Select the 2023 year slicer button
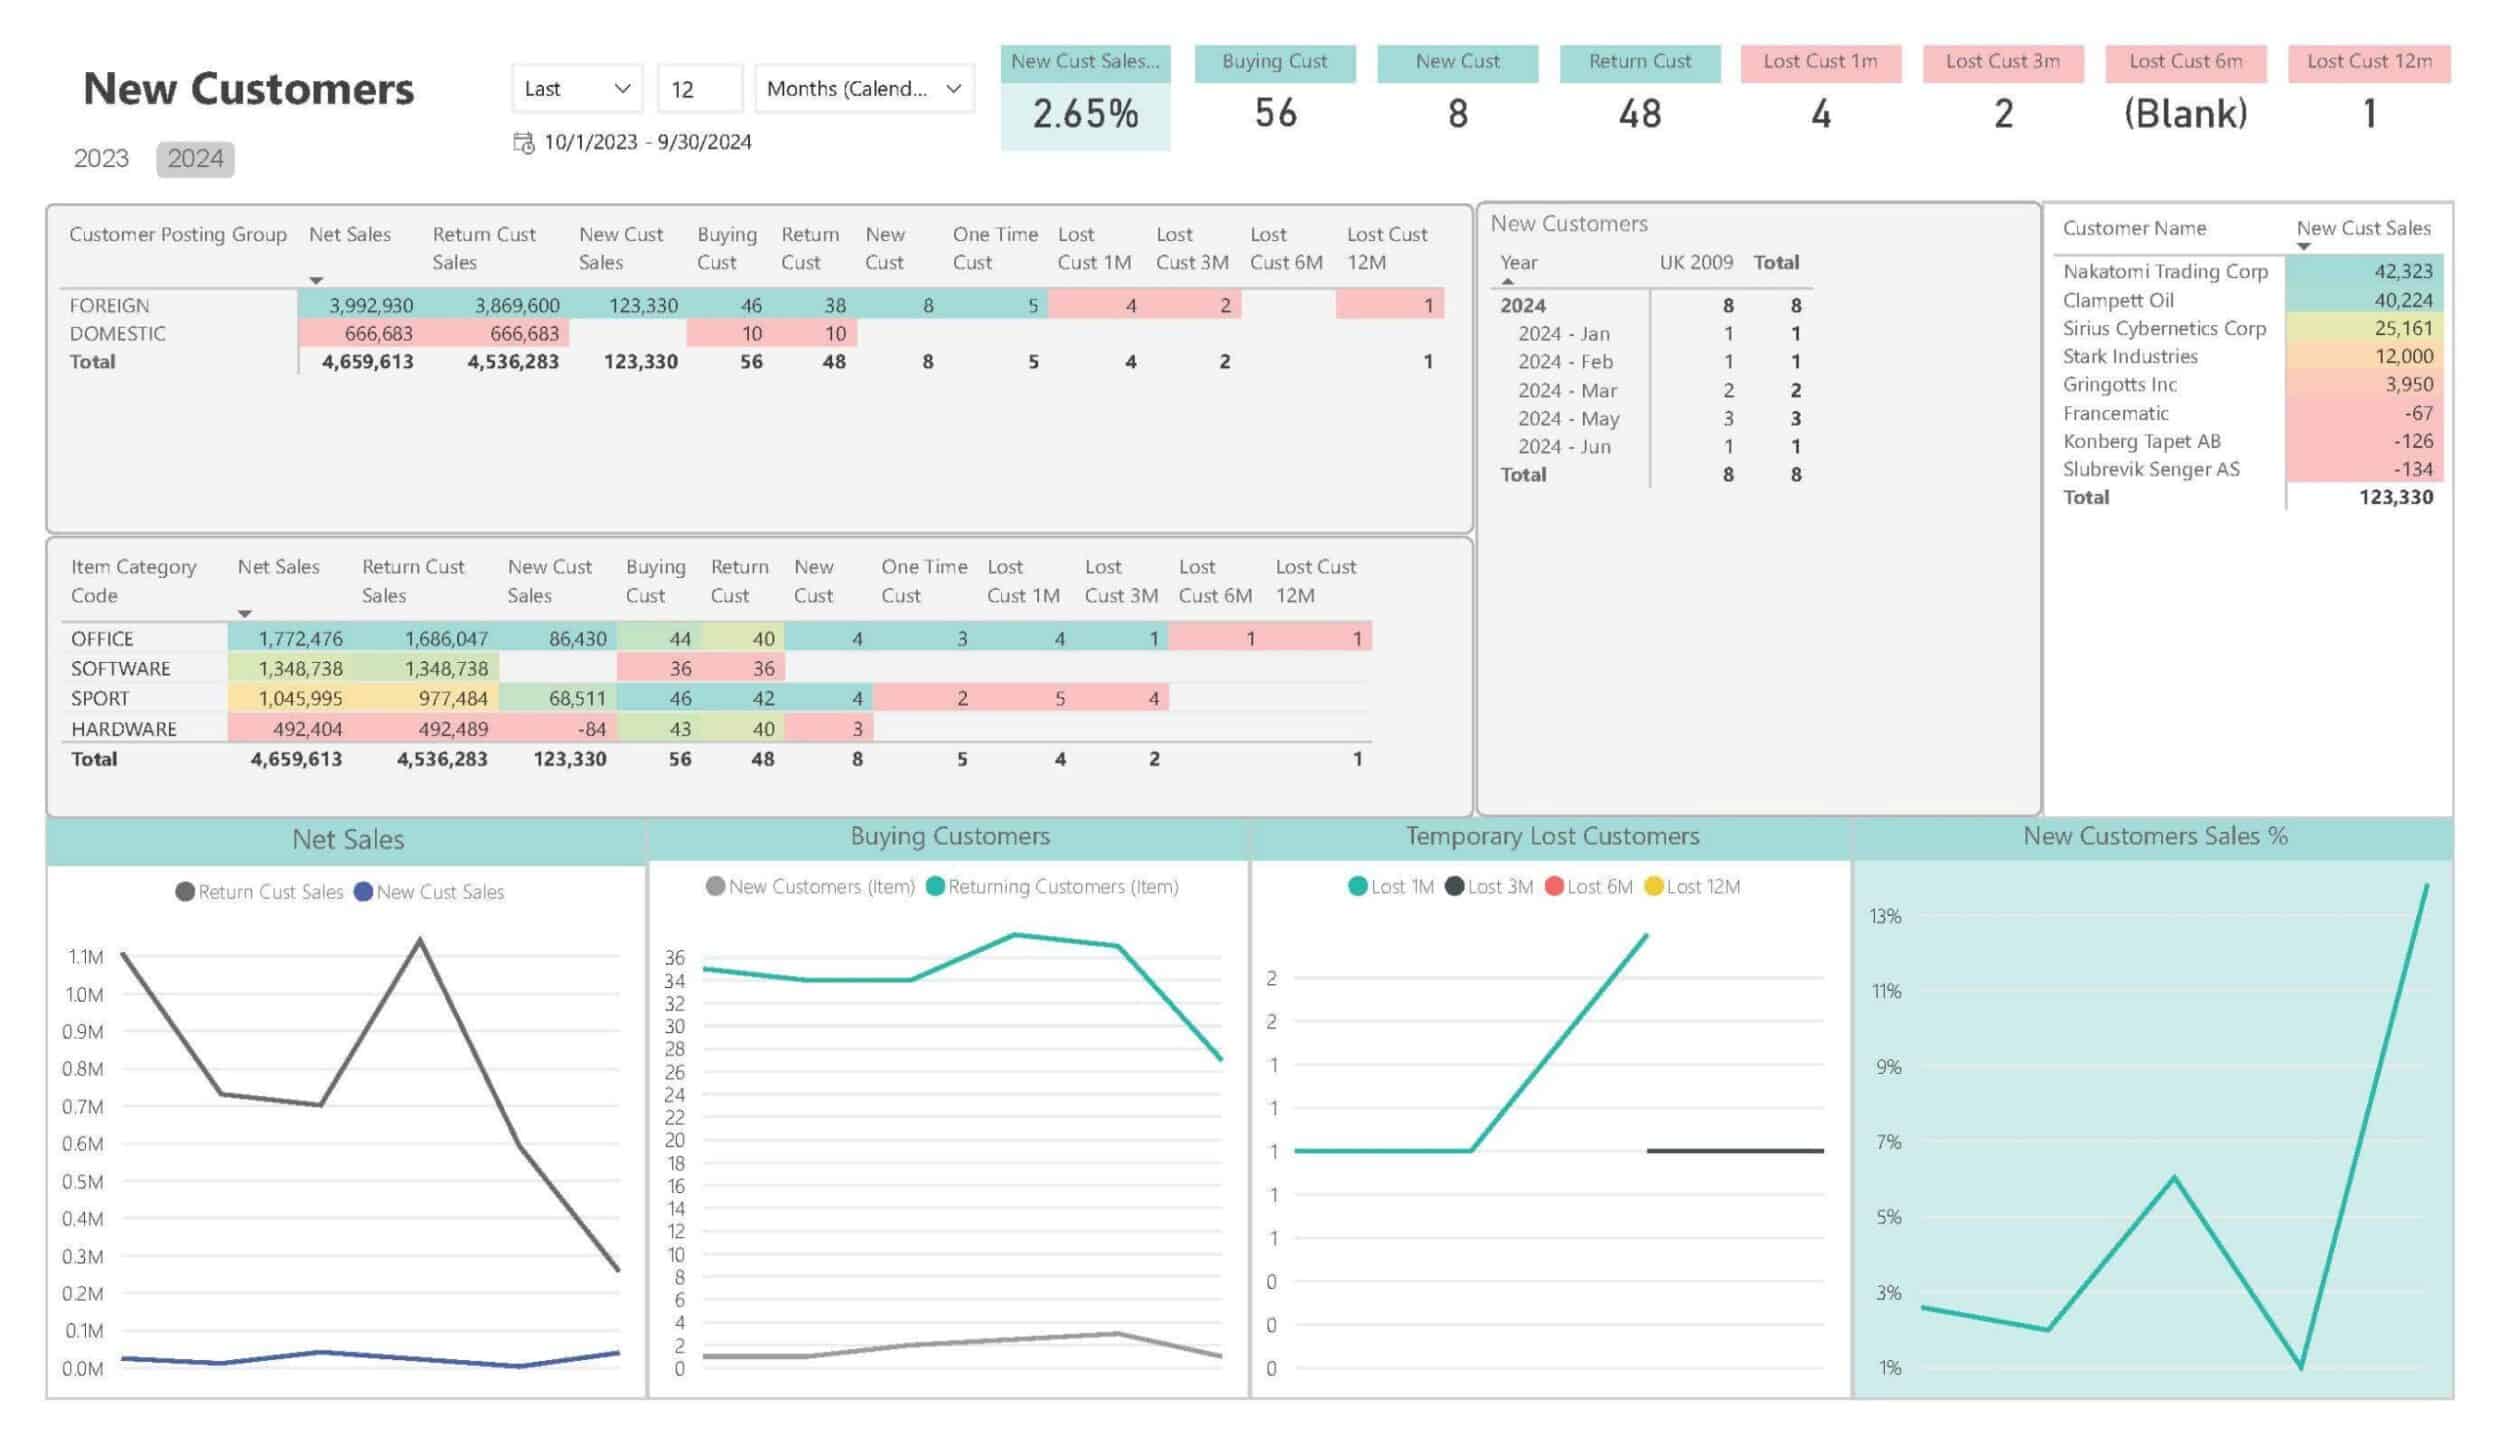Image resolution: width=2500 pixels, height=1445 pixels. point(100,157)
